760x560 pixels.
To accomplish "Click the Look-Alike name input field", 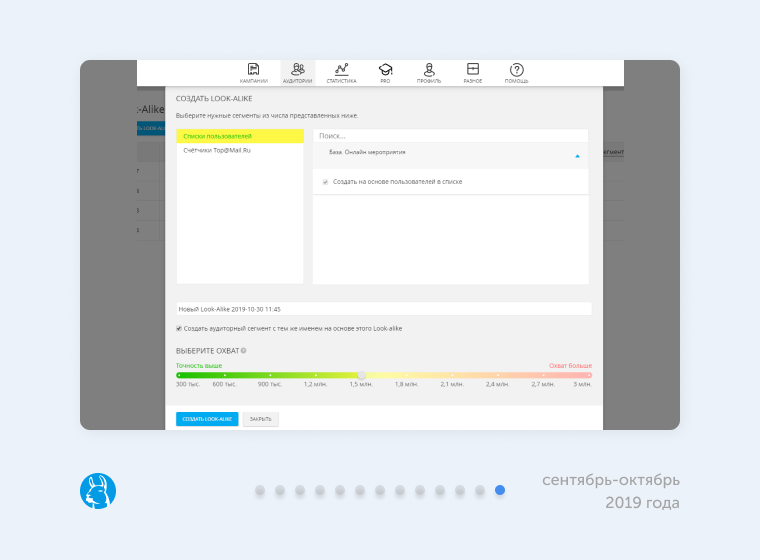I will 384,309.
